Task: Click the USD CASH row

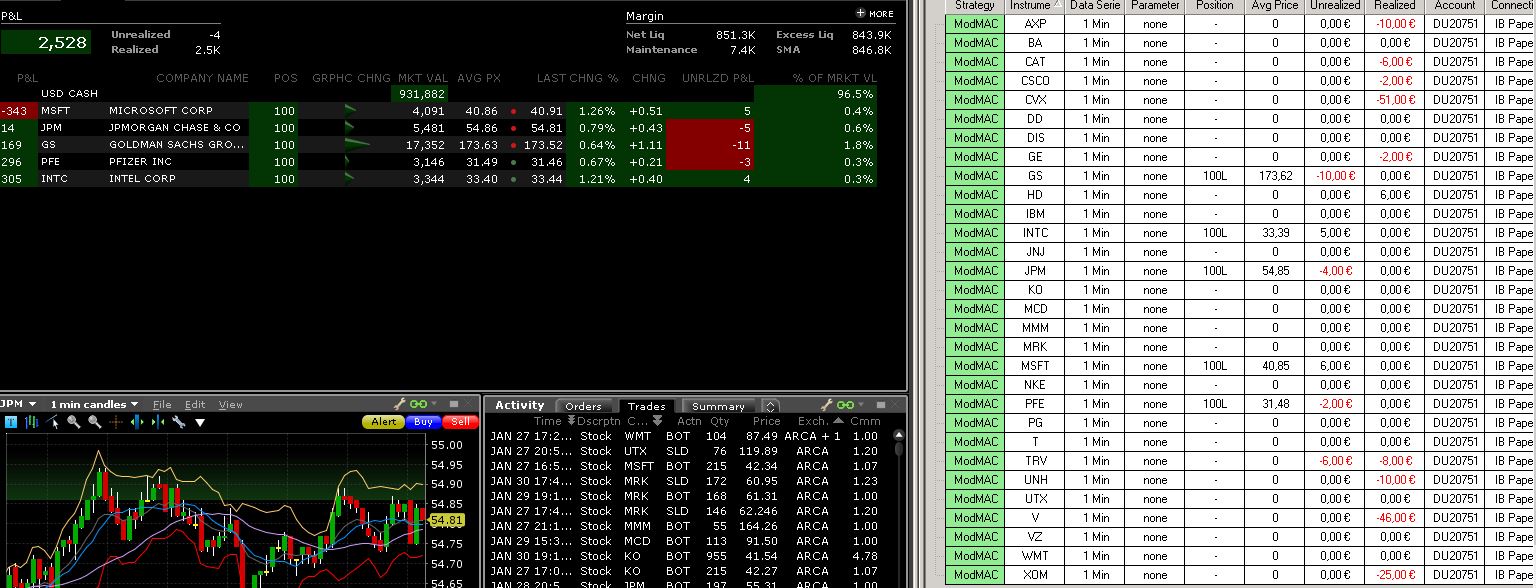Action: point(438,94)
